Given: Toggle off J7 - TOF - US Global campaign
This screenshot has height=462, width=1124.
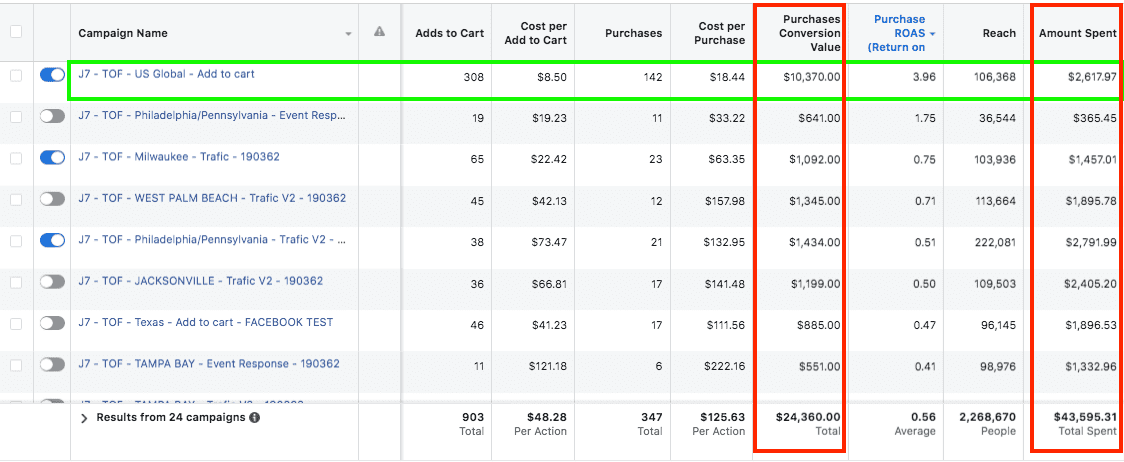Looking at the screenshot, I should click(x=52, y=75).
